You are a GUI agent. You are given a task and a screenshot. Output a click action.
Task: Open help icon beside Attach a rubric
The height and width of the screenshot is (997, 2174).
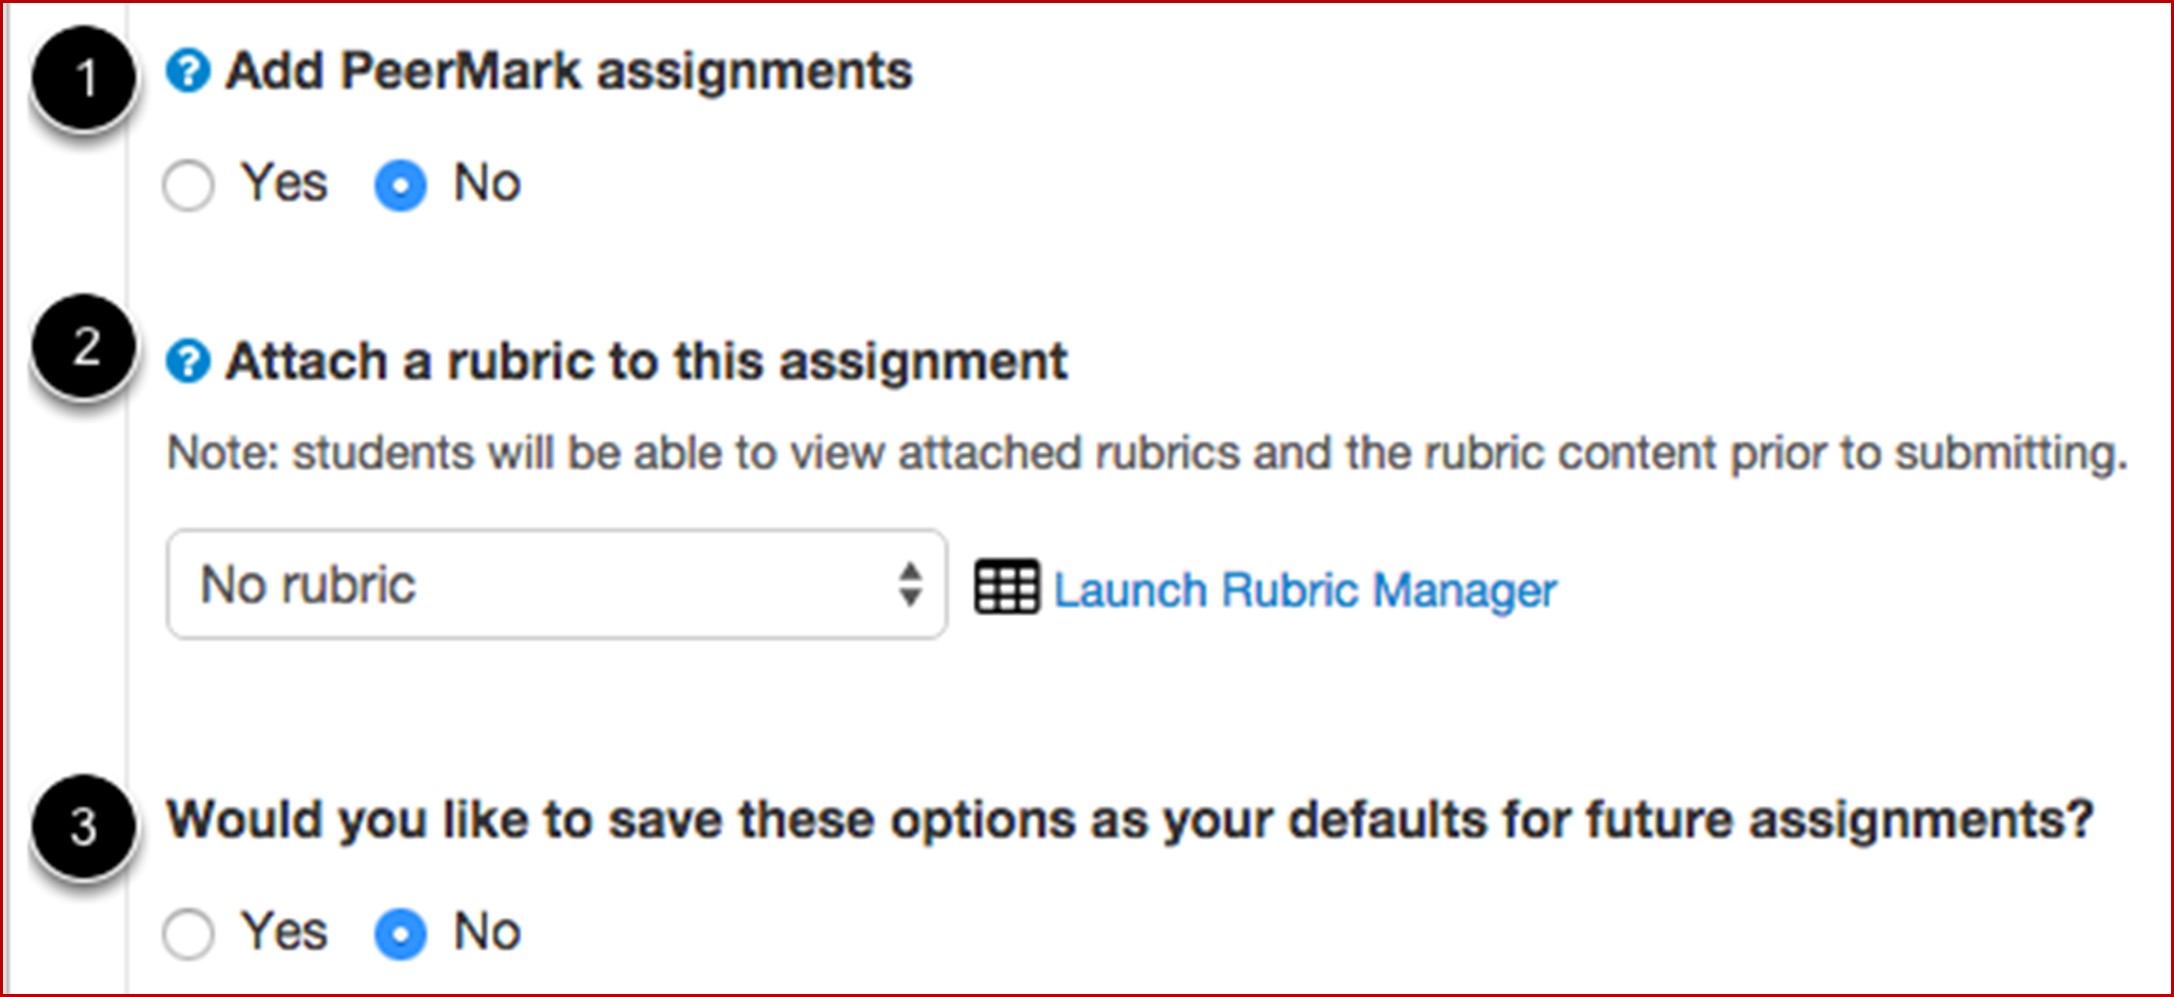click(188, 361)
